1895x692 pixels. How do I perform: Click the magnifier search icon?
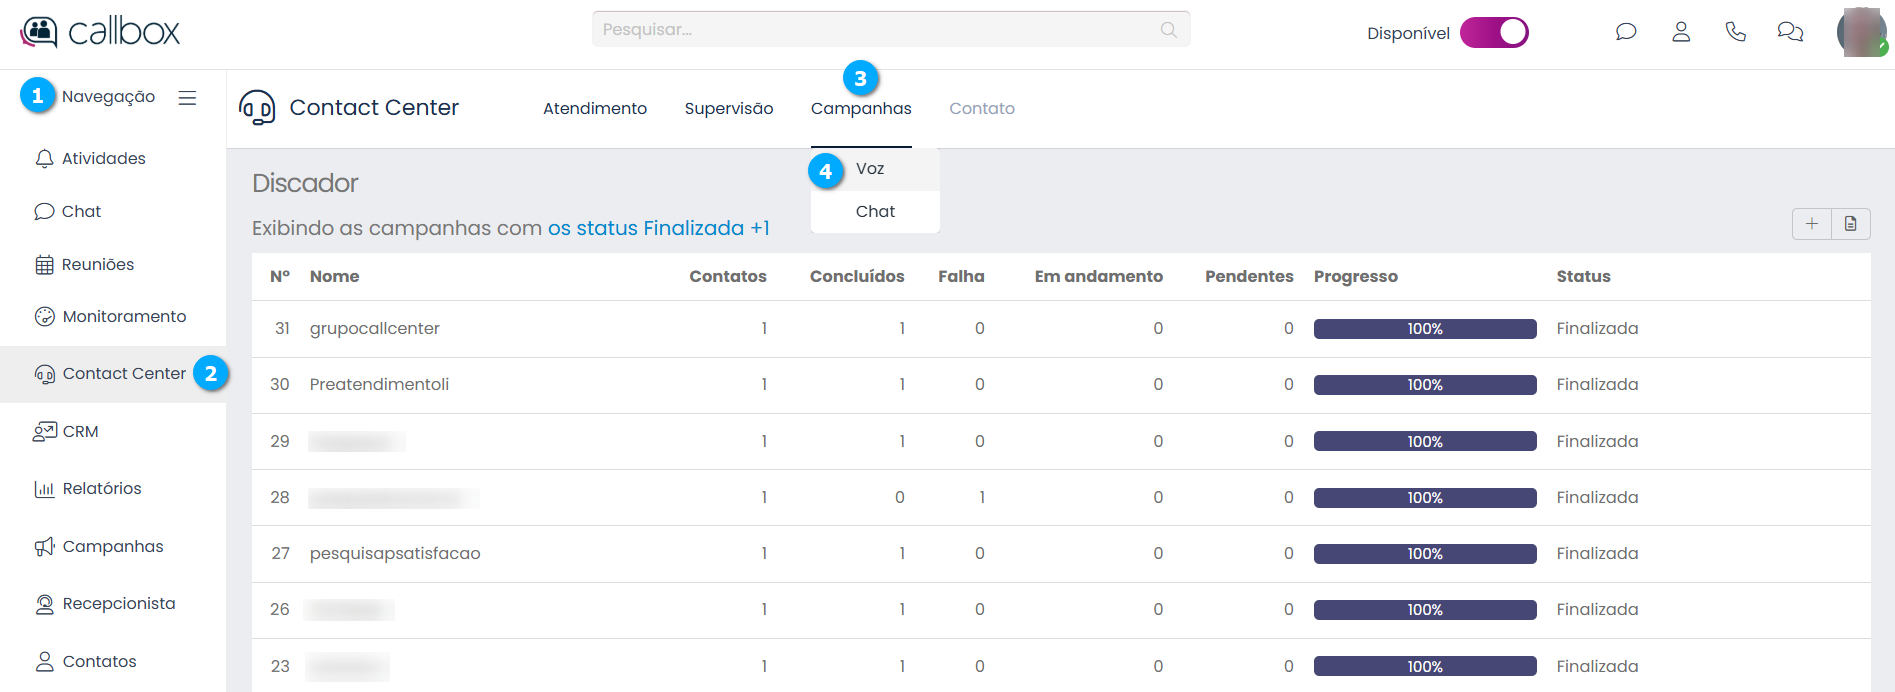[1168, 30]
